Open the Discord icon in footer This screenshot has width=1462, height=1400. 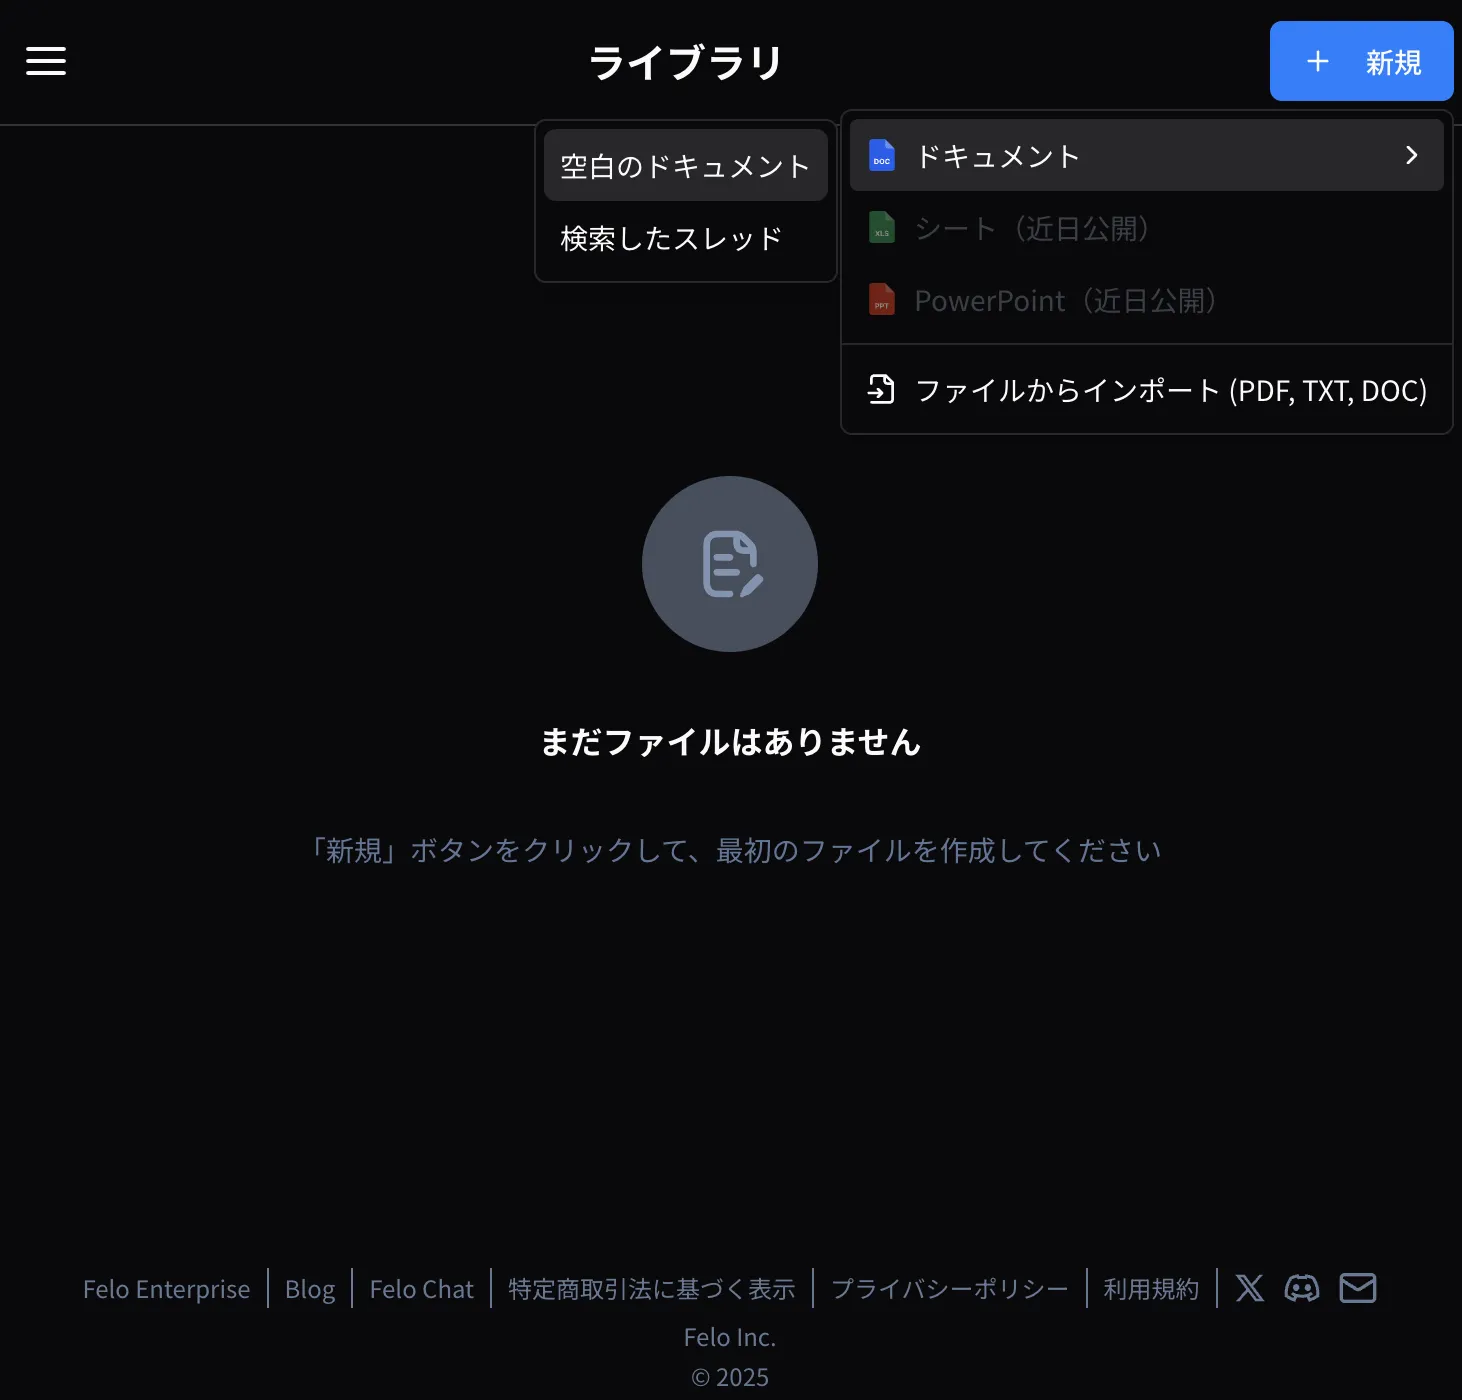[1302, 1288]
